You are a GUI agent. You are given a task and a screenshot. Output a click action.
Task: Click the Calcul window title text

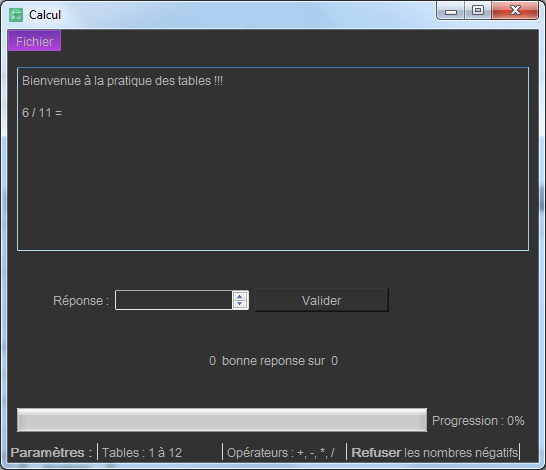coord(45,15)
